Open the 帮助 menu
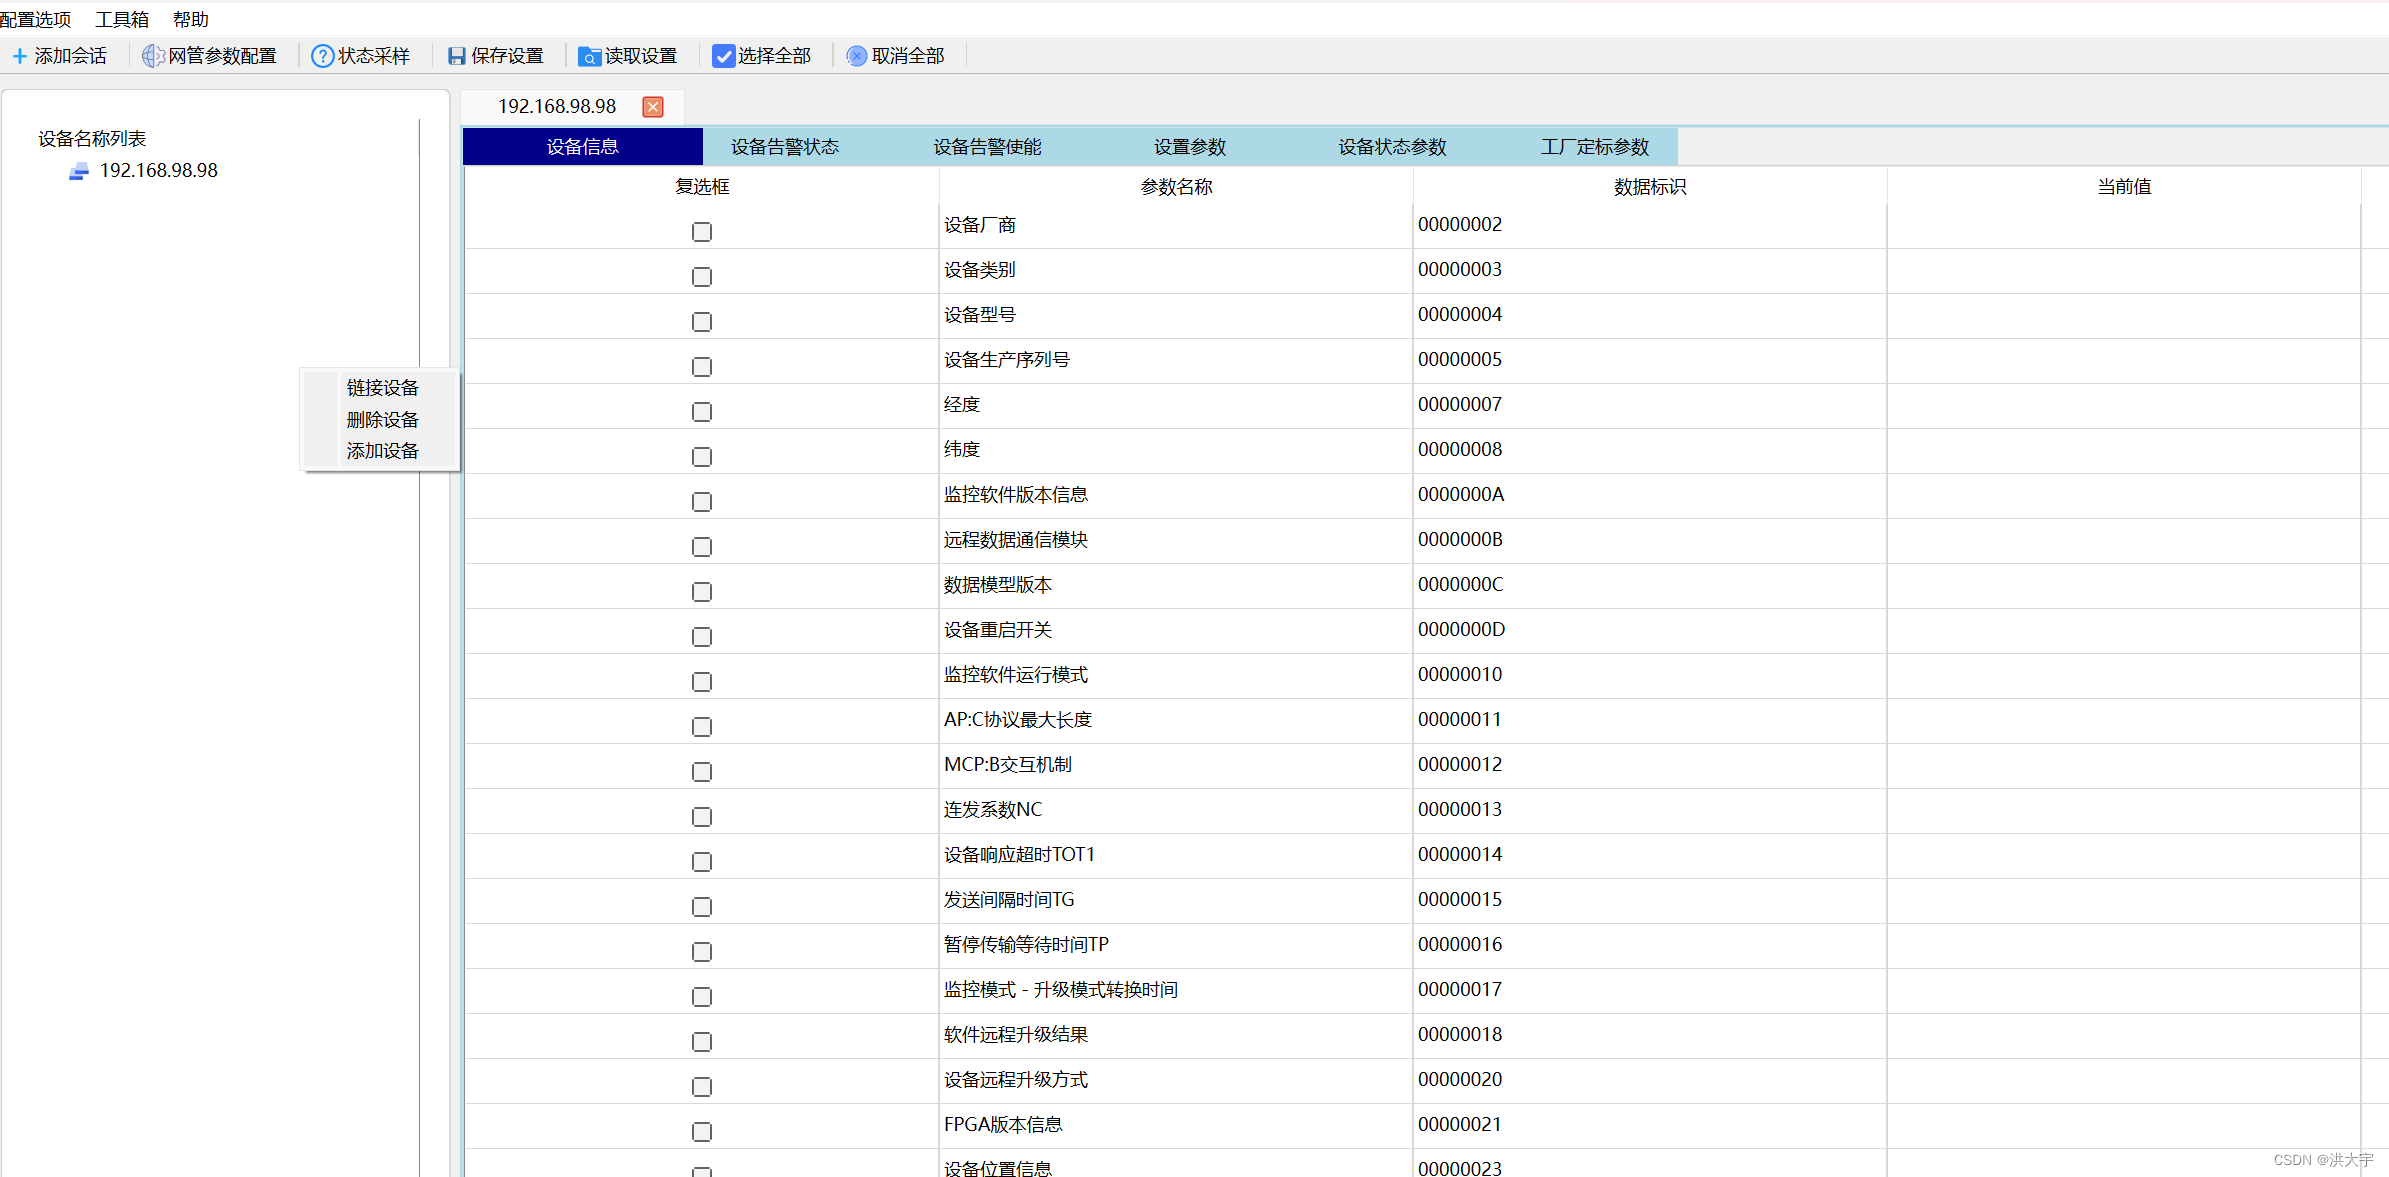 (190, 19)
